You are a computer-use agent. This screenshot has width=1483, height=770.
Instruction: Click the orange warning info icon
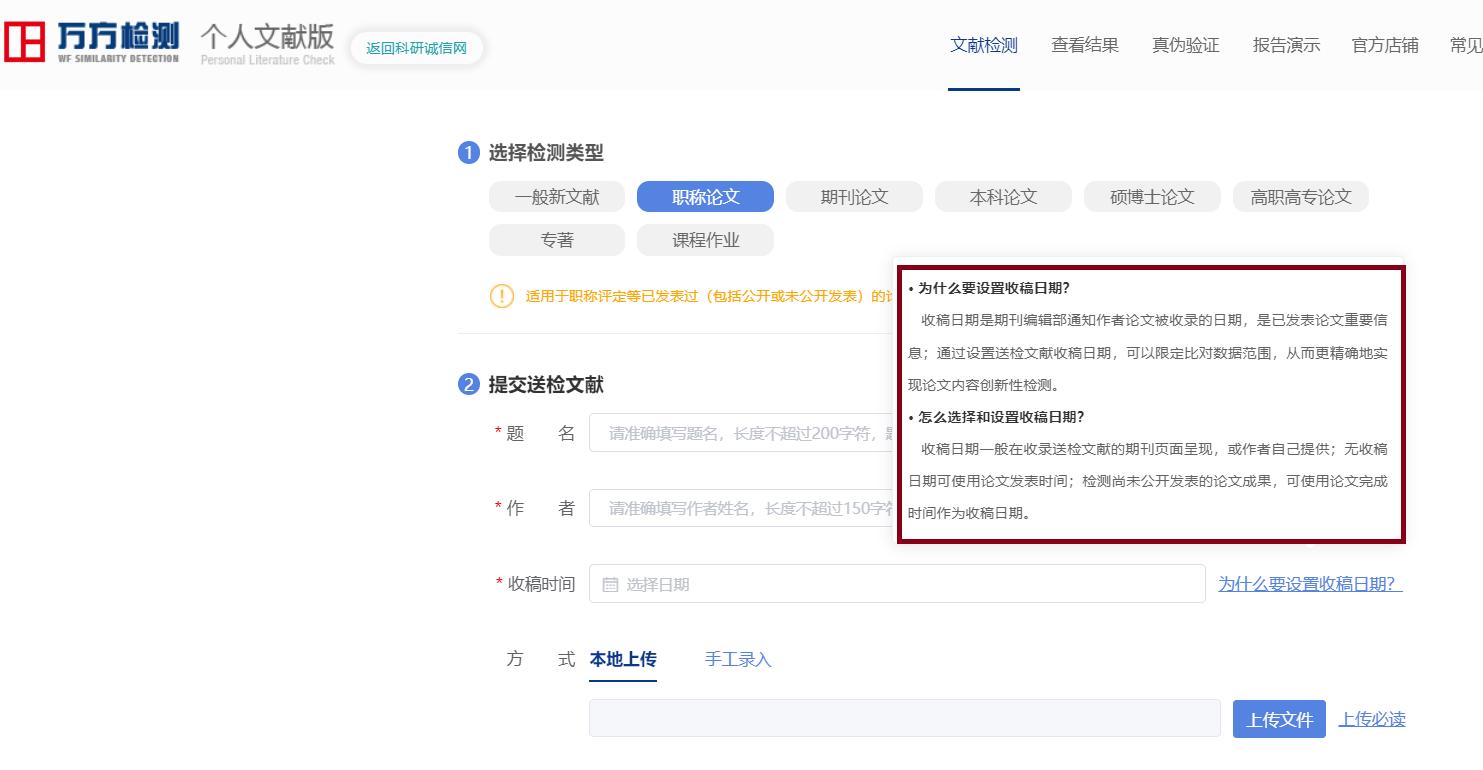pyautogui.click(x=502, y=296)
